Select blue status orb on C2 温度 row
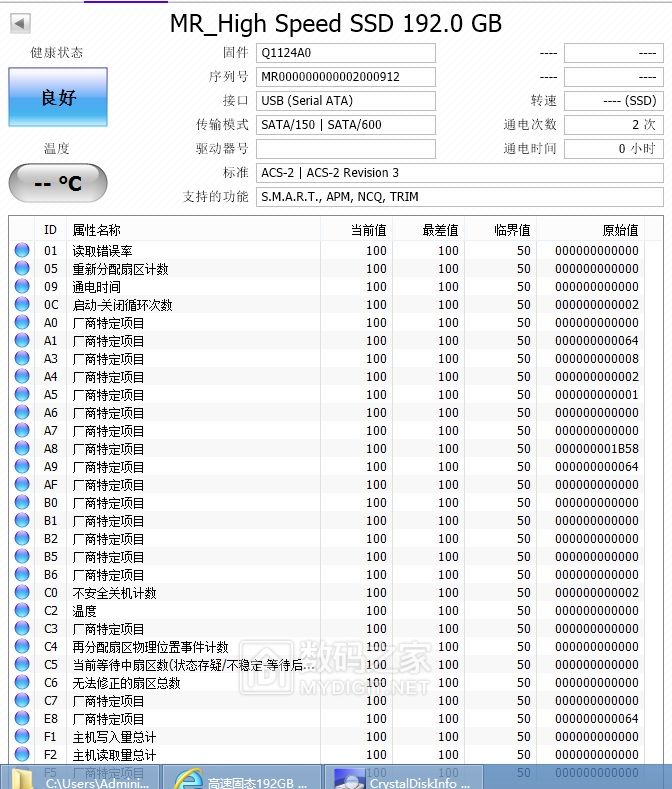Image resolution: width=672 pixels, height=789 pixels. 22,611
